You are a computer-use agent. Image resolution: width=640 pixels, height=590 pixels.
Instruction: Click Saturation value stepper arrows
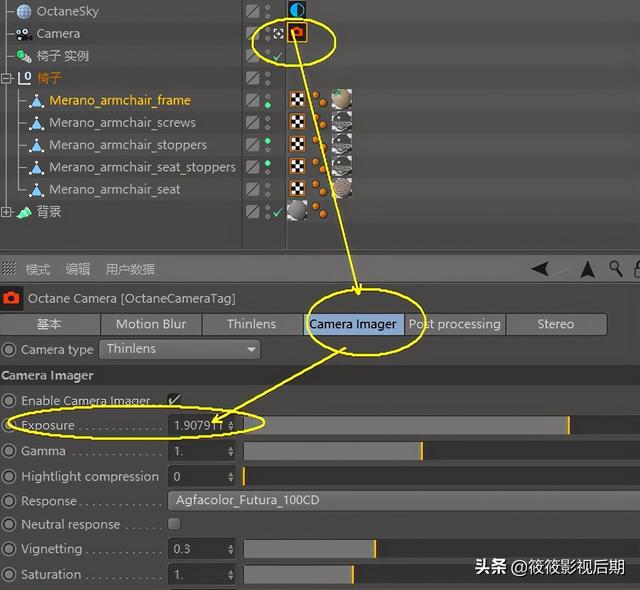coord(231,574)
